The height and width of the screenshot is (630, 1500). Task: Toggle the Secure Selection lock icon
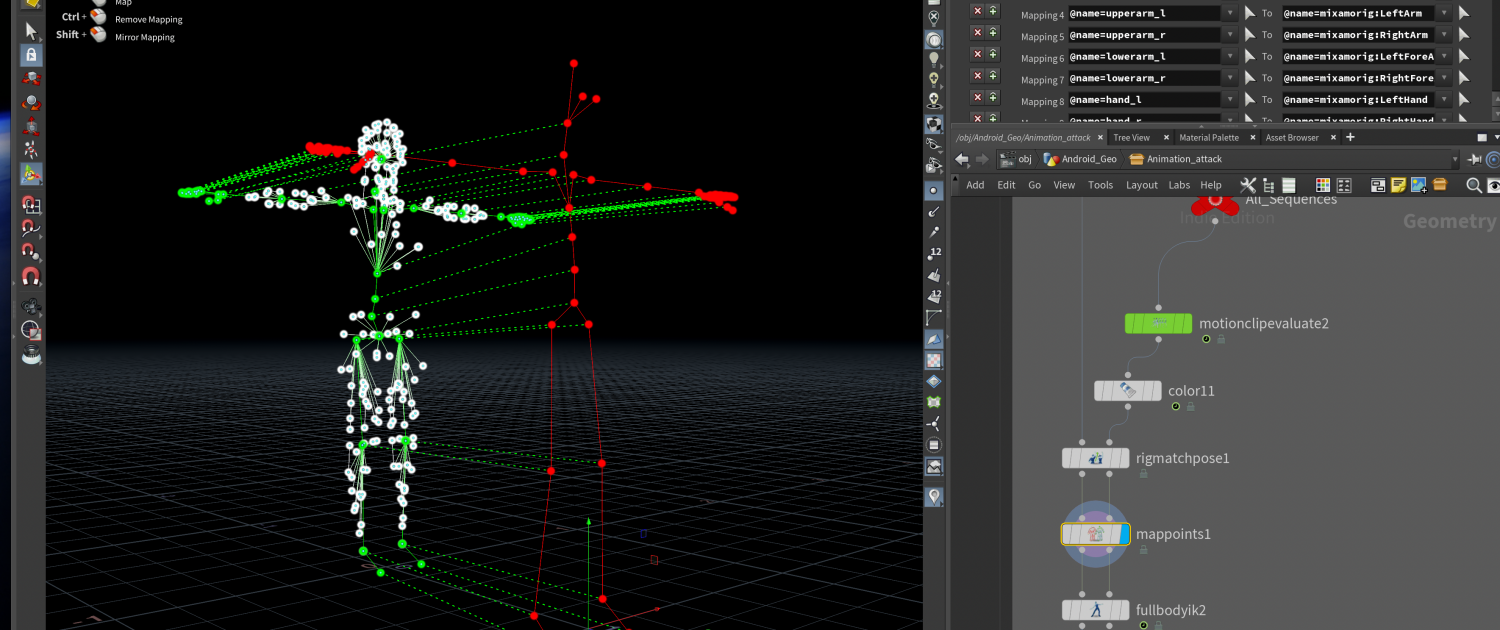point(31,55)
